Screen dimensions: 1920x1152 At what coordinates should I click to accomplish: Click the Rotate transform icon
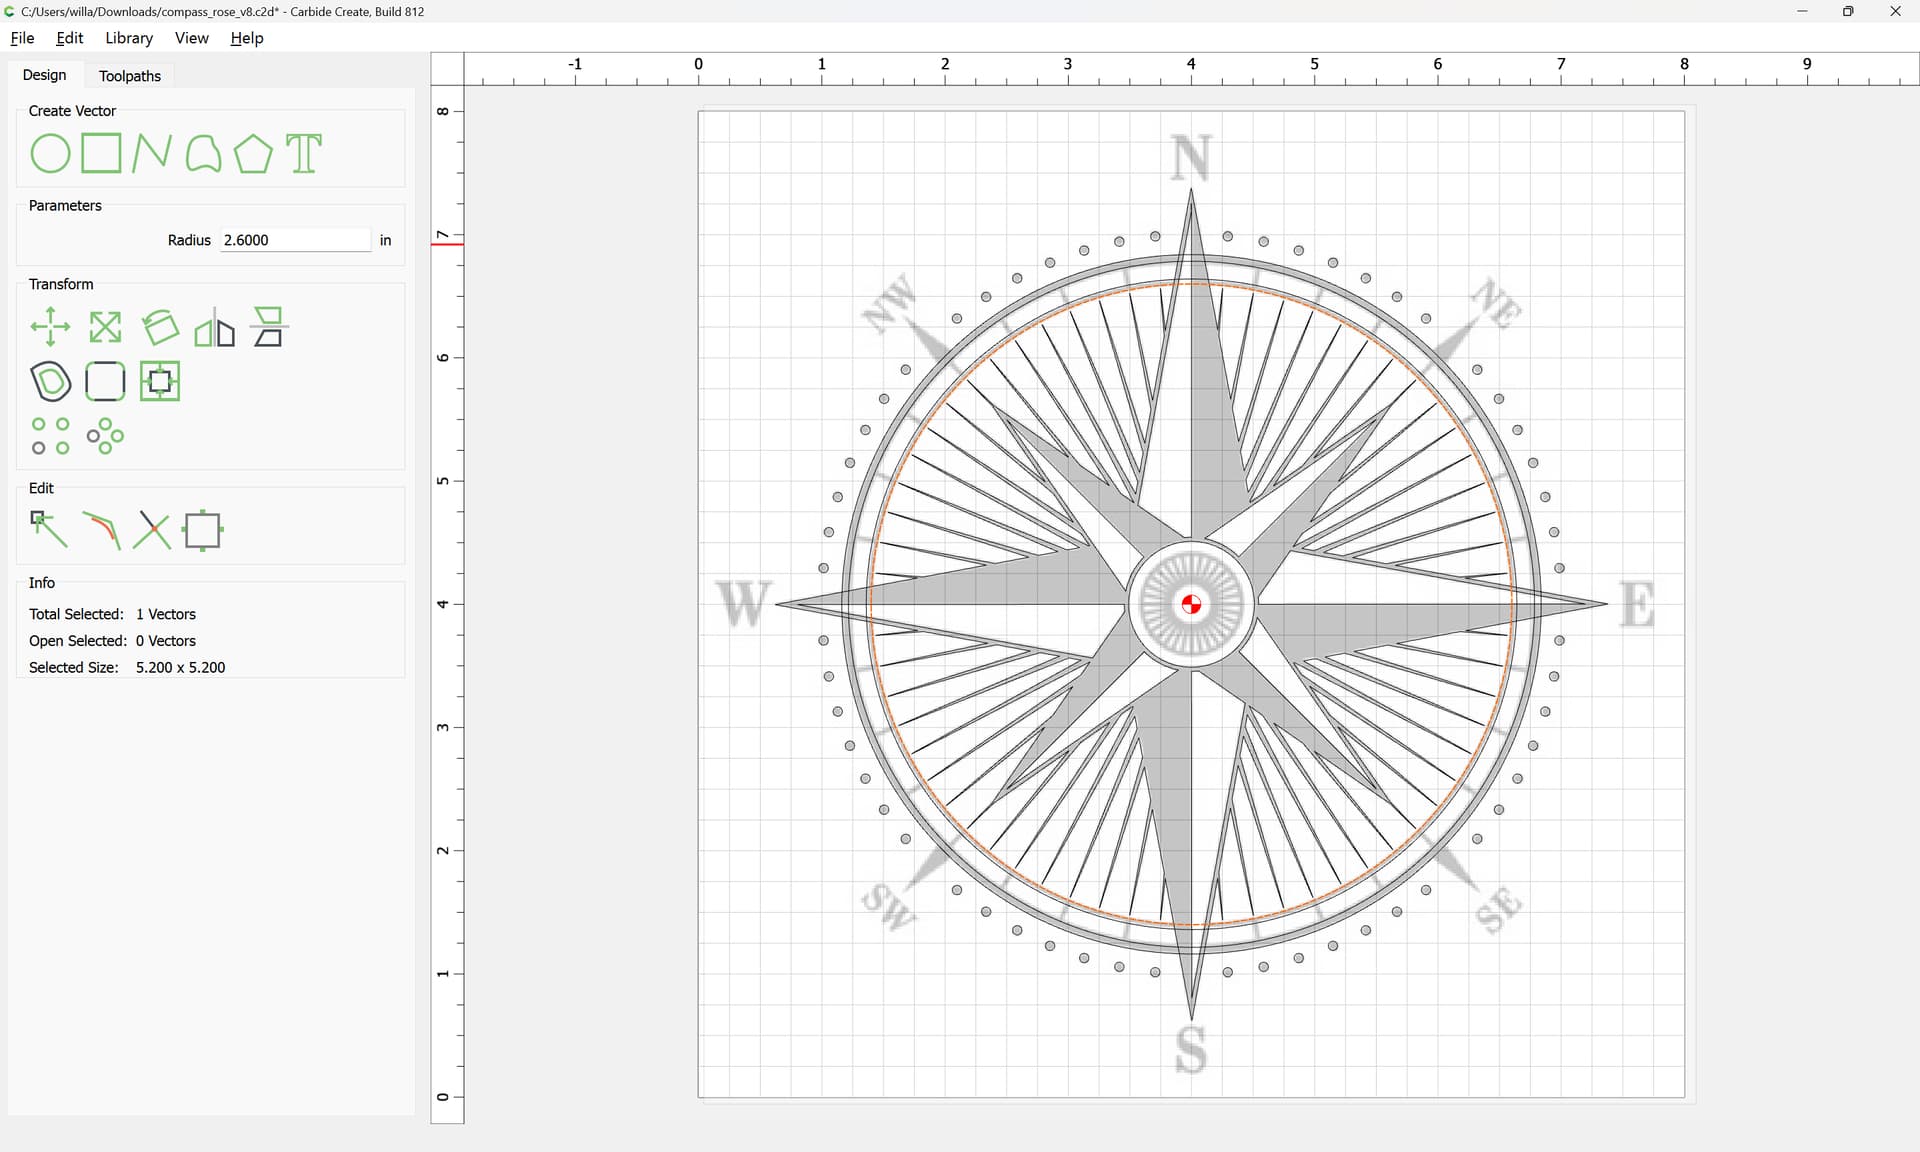pos(160,327)
